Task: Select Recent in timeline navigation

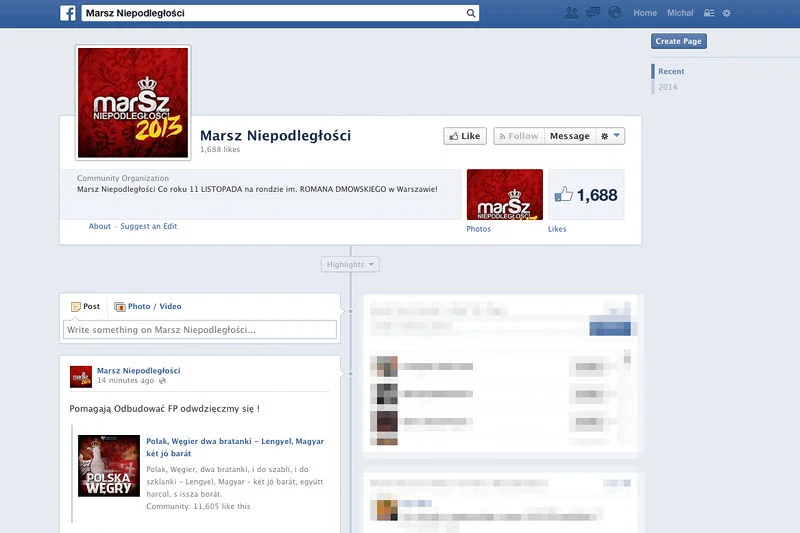Action: pos(671,71)
